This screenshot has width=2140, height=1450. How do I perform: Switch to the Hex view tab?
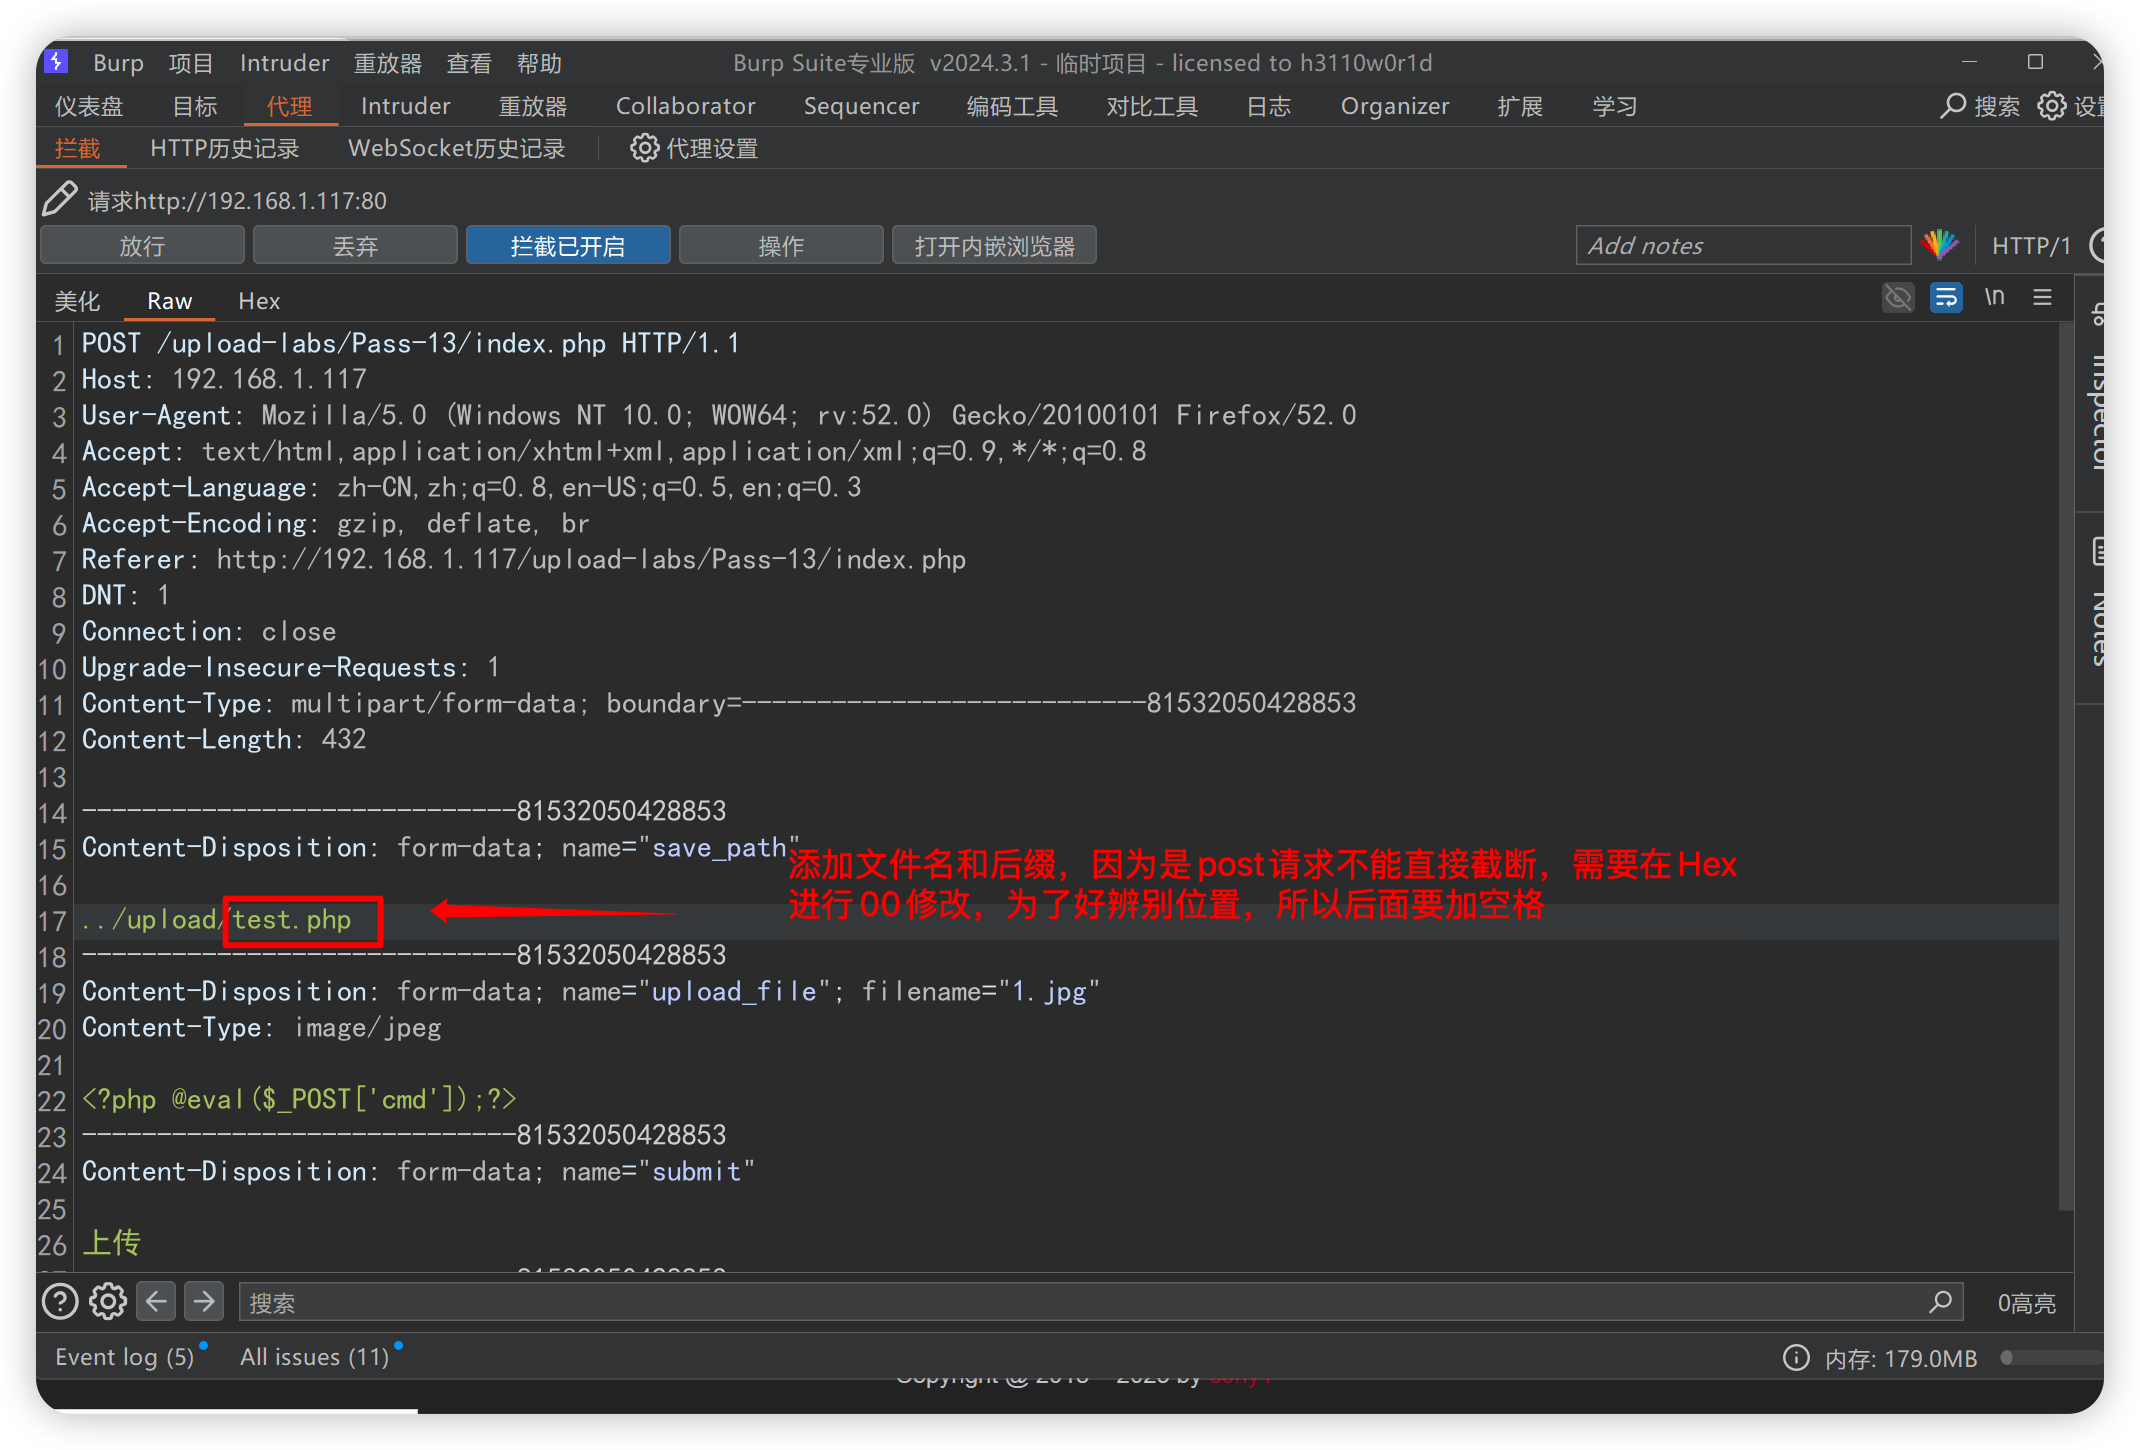(259, 301)
